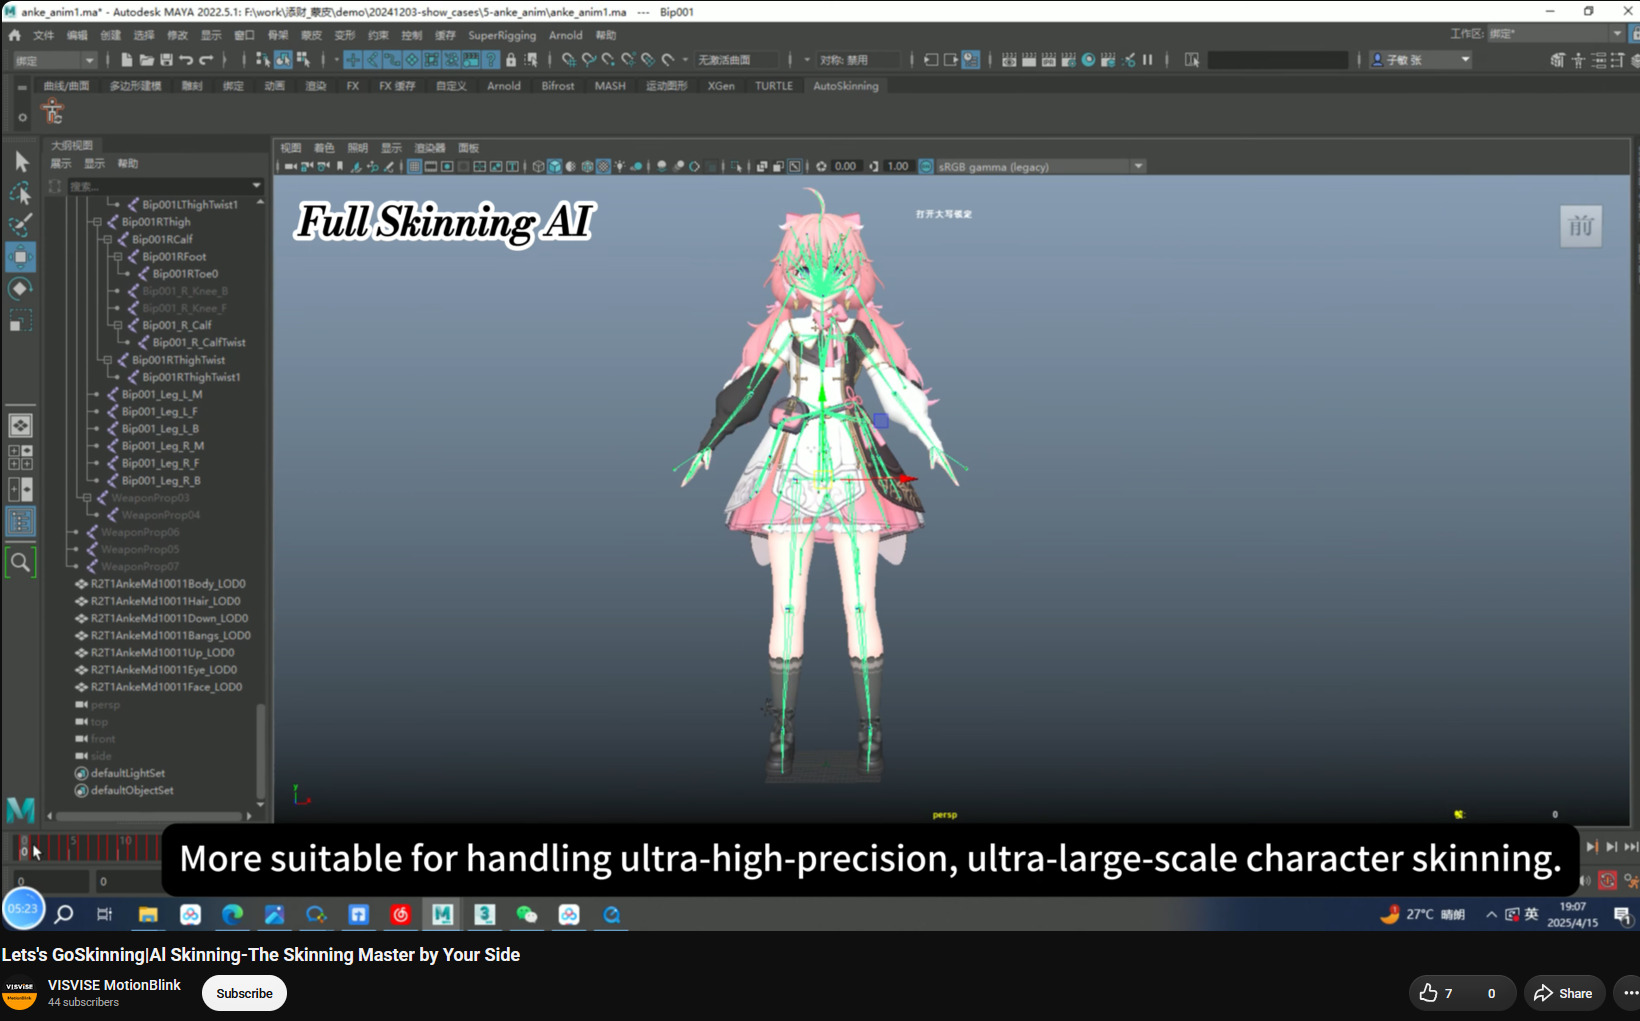
Task: Toggle select by hierarchy mode
Action: coord(263,60)
